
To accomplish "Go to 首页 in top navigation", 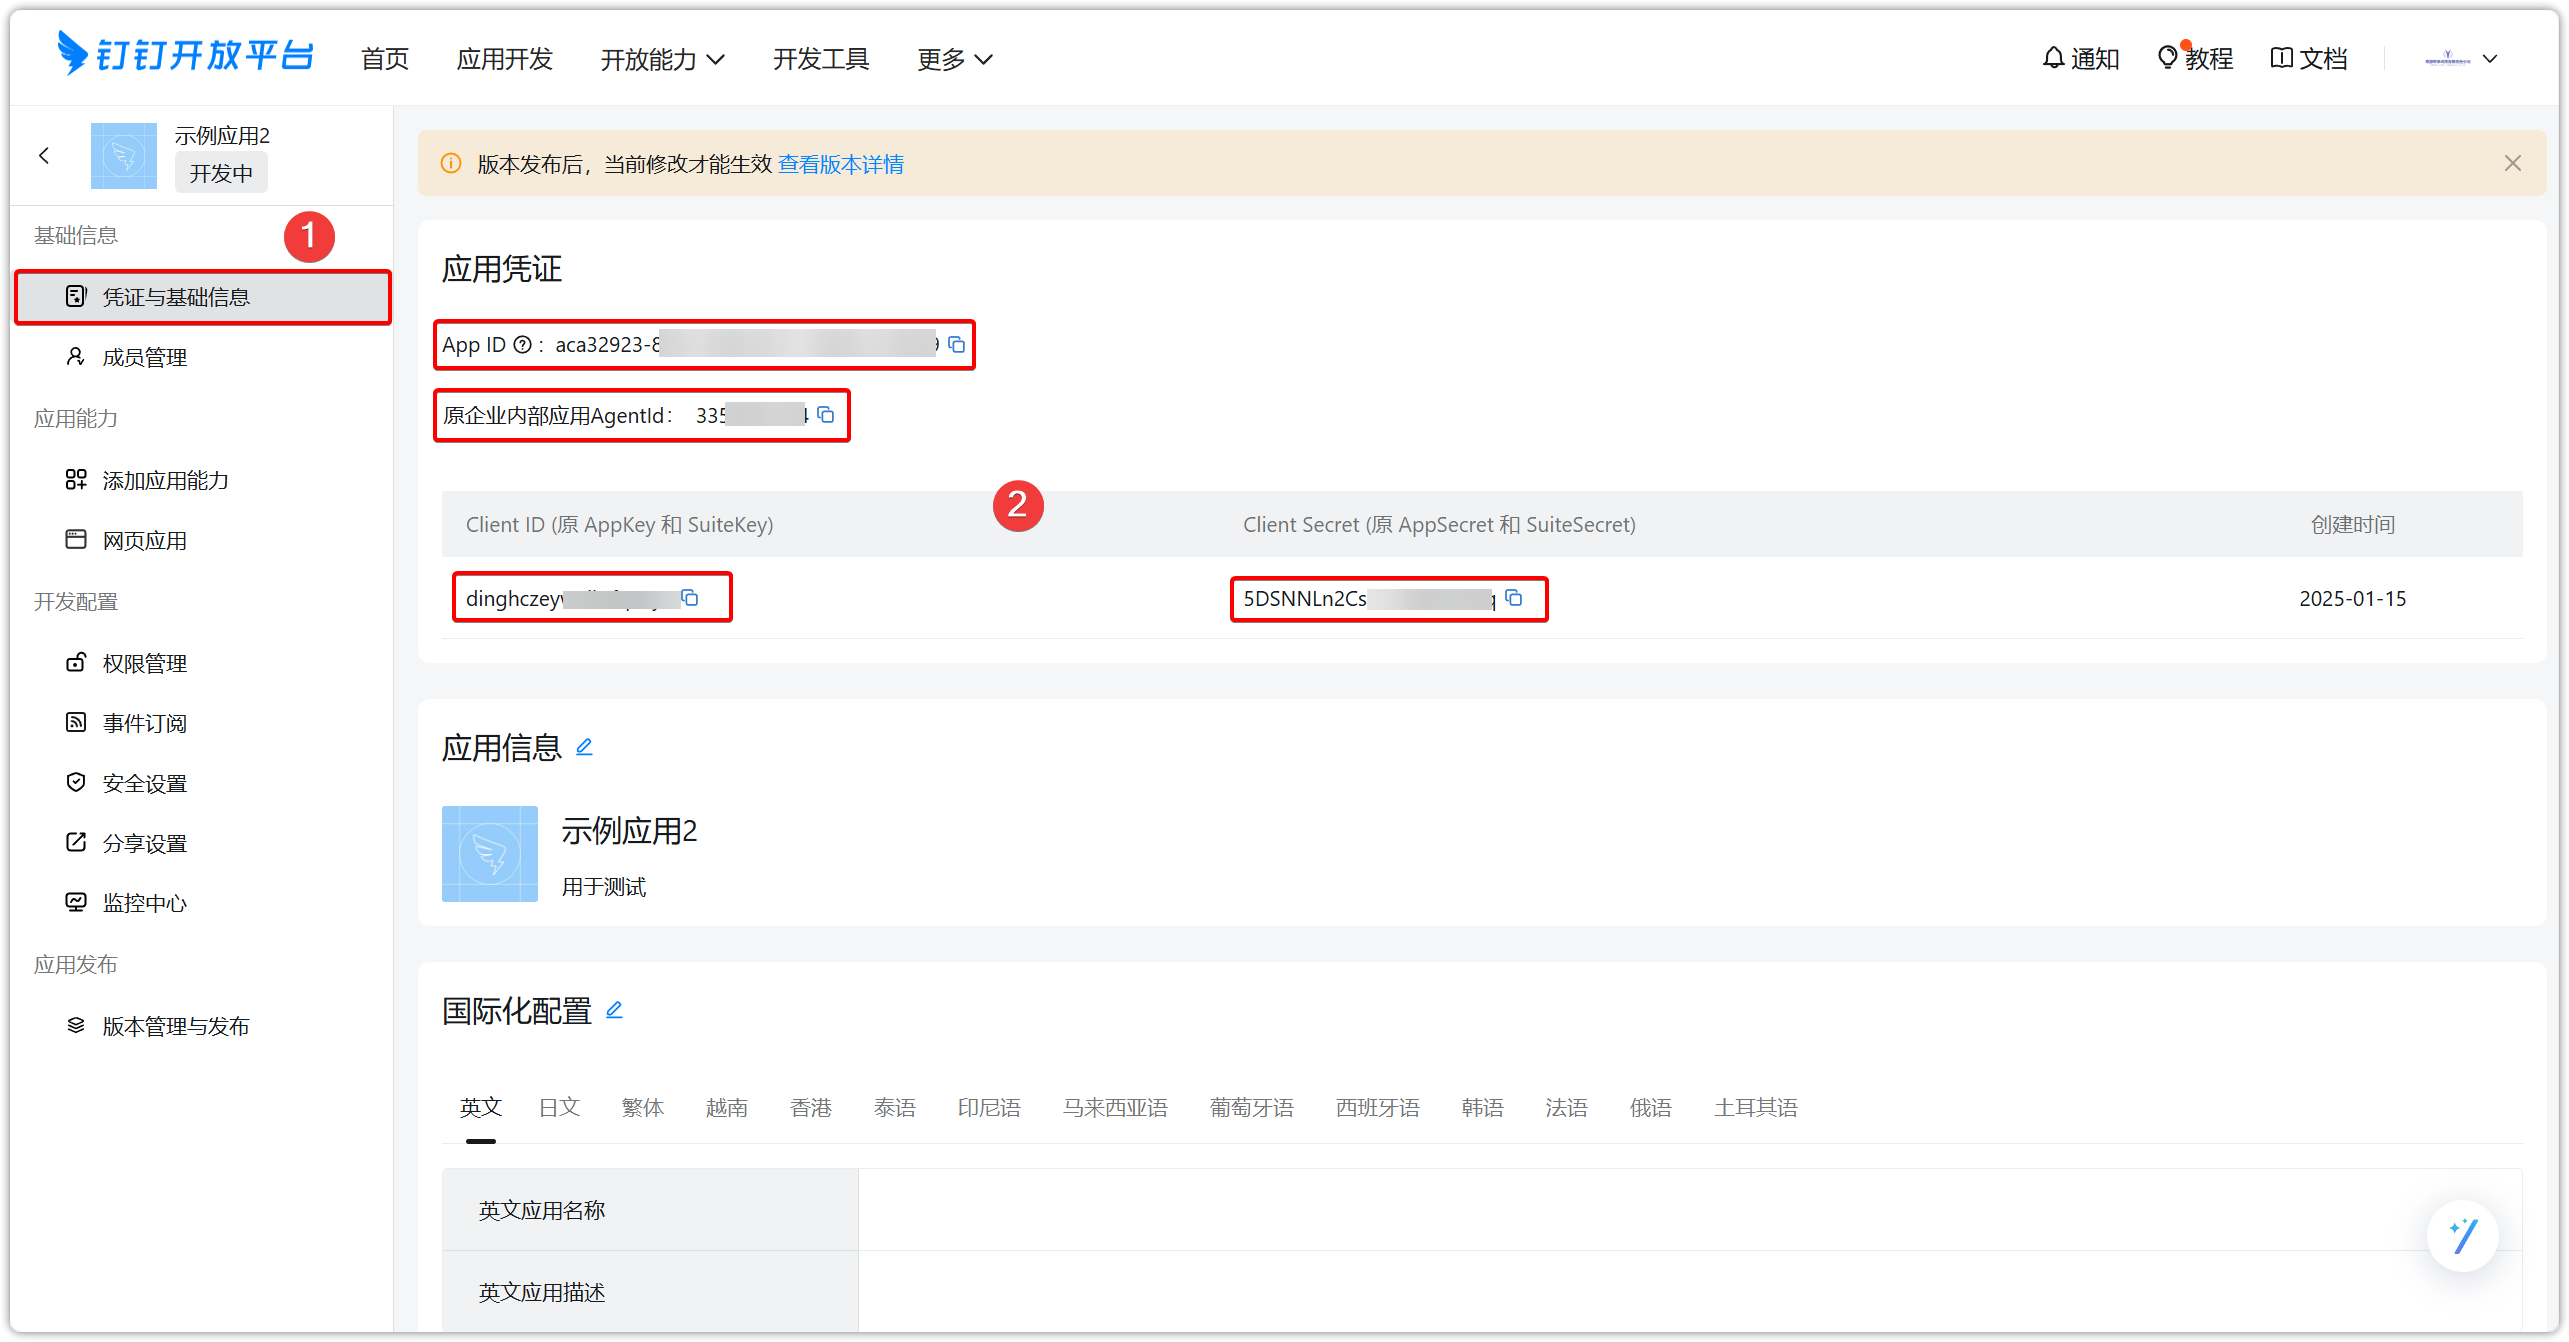I will (x=385, y=59).
